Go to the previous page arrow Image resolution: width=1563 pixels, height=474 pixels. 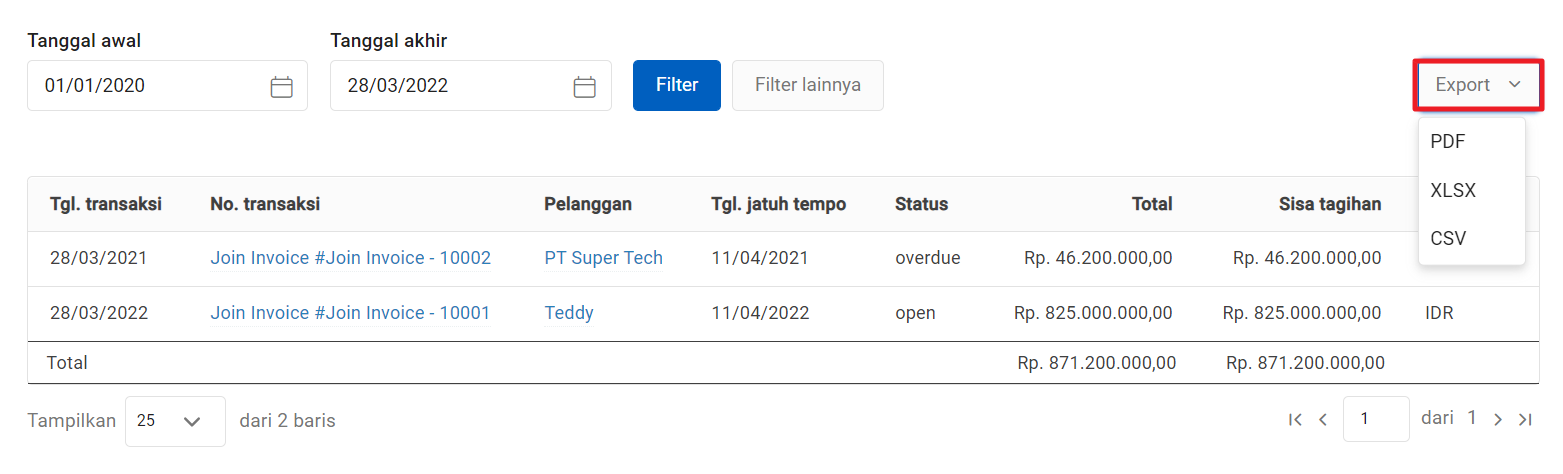tap(1323, 420)
